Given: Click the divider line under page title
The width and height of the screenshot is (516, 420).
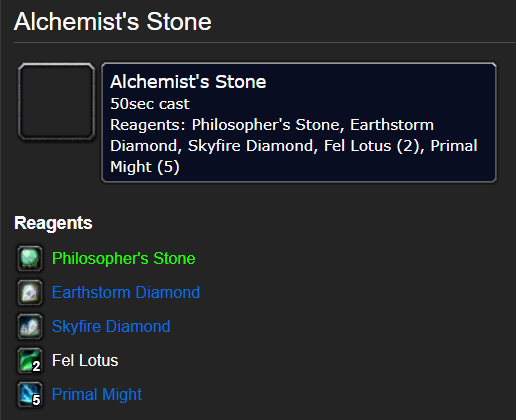Looking at the screenshot, I should pyautogui.click(x=265, y=43).
